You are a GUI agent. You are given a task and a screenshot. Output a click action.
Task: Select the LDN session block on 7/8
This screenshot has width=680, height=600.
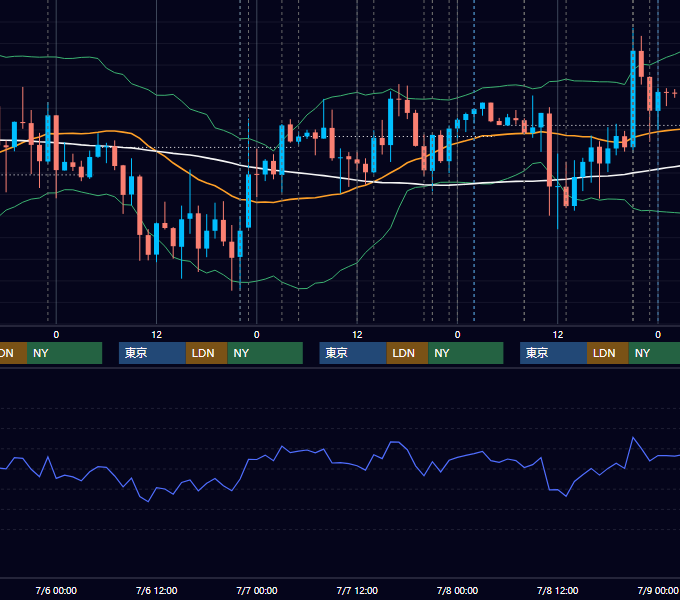pos(608,353)
